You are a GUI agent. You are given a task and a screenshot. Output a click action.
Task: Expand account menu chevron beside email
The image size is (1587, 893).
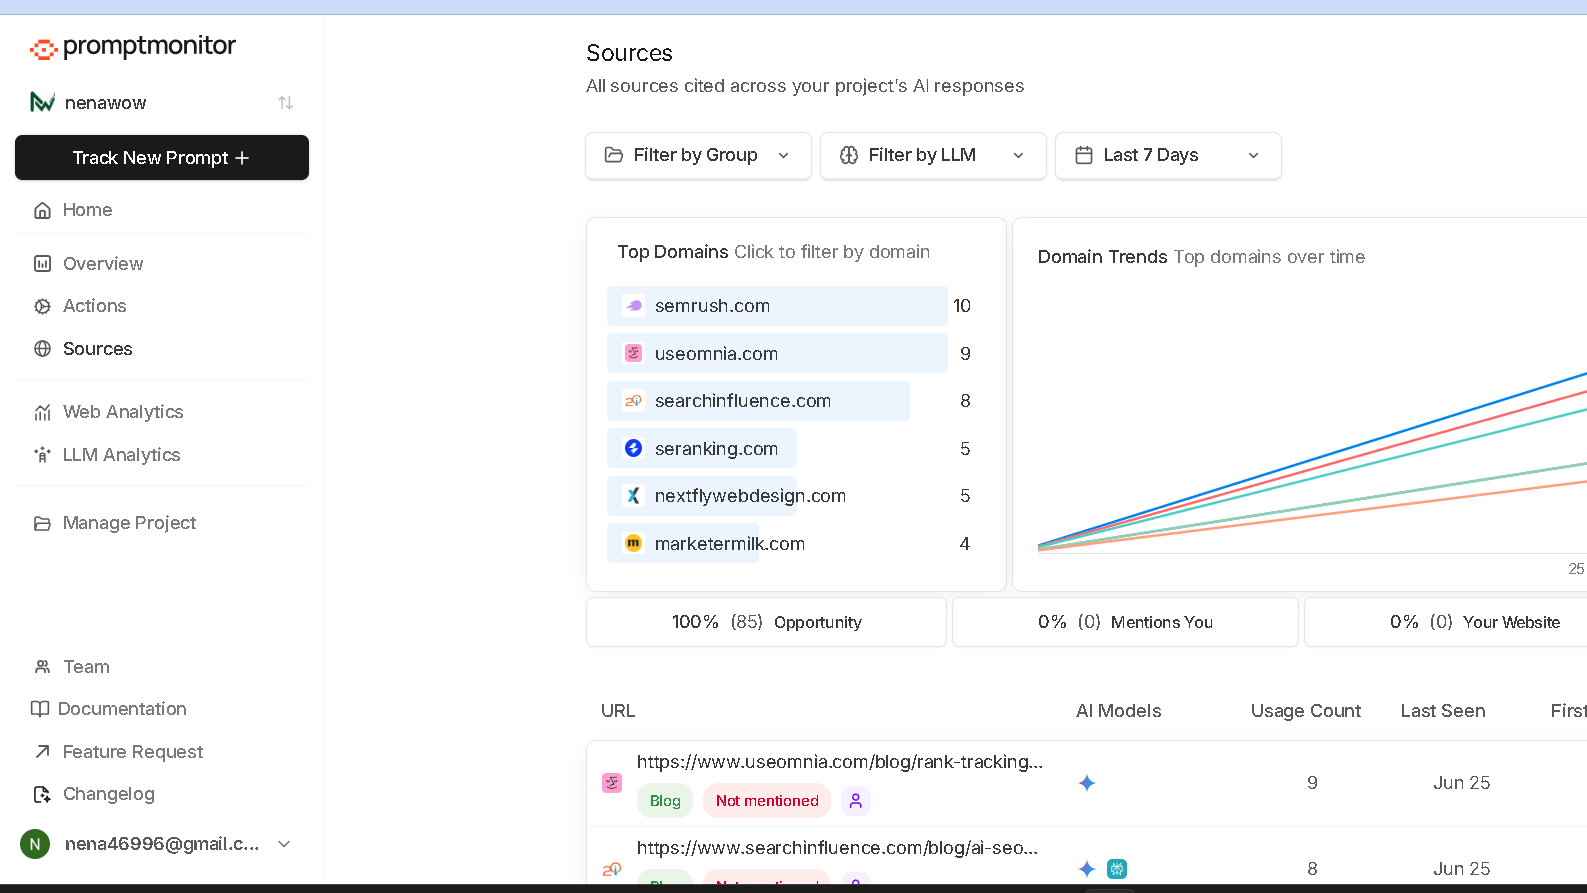click(284, 844)
